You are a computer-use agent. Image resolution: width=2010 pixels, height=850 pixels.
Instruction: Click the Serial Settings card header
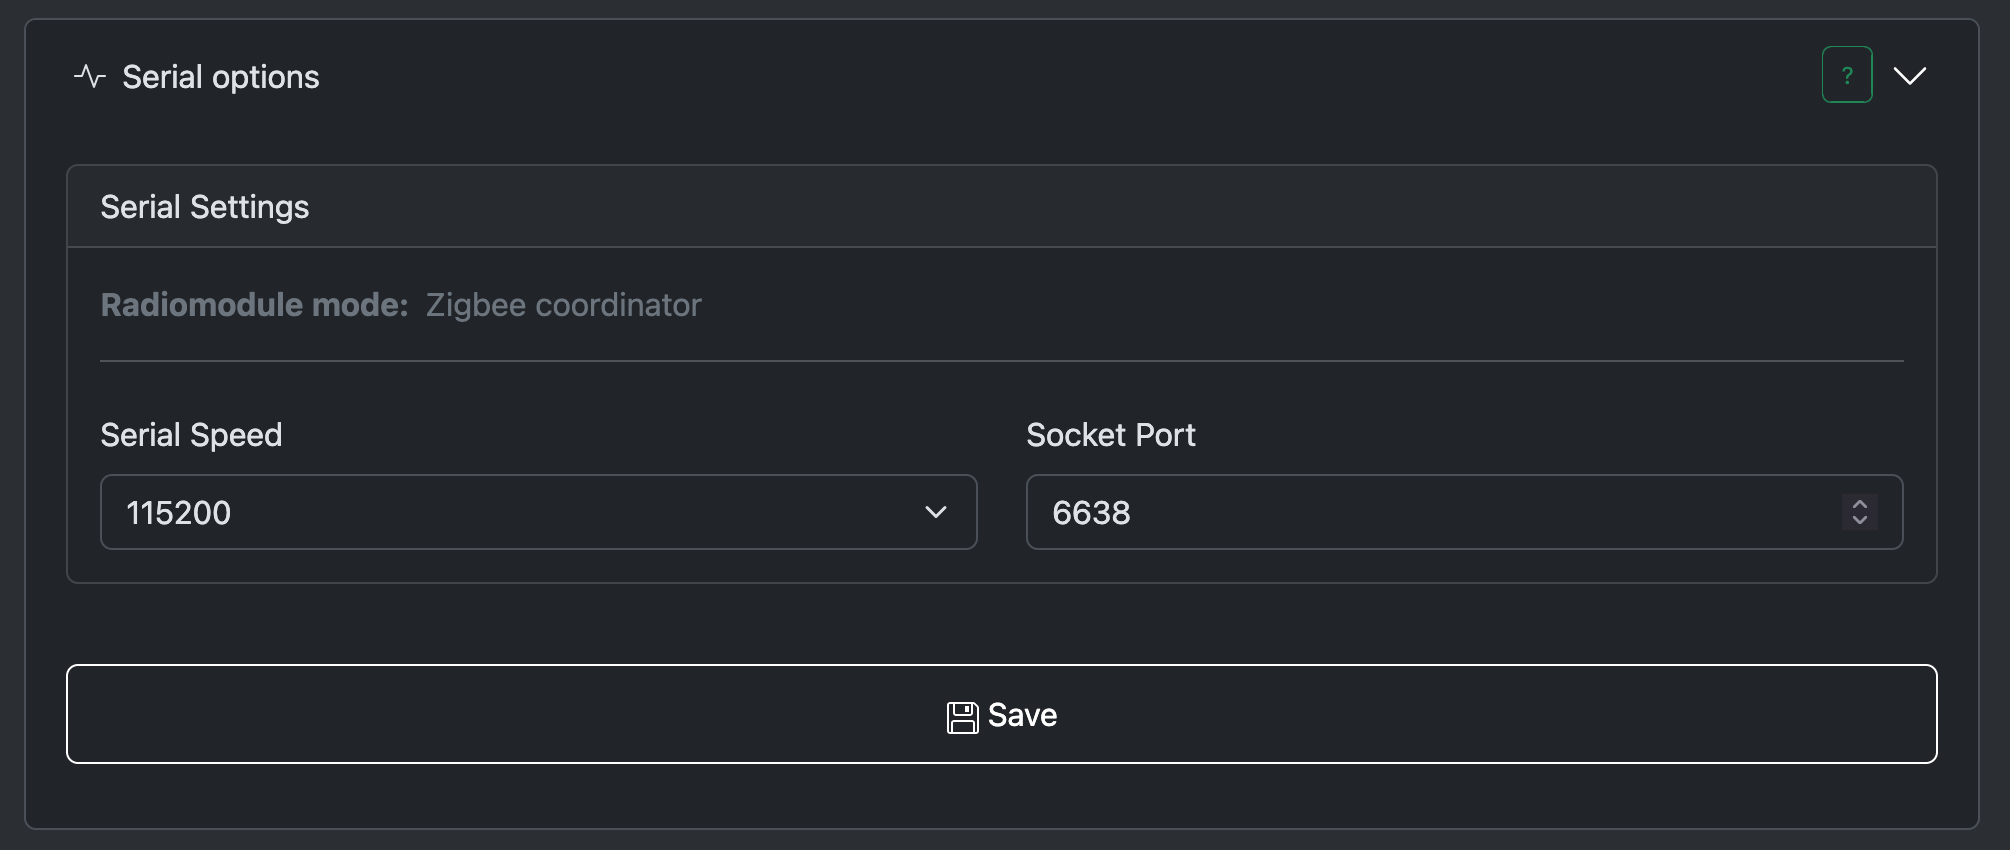pyautogui.click(x=1002, y=207)
